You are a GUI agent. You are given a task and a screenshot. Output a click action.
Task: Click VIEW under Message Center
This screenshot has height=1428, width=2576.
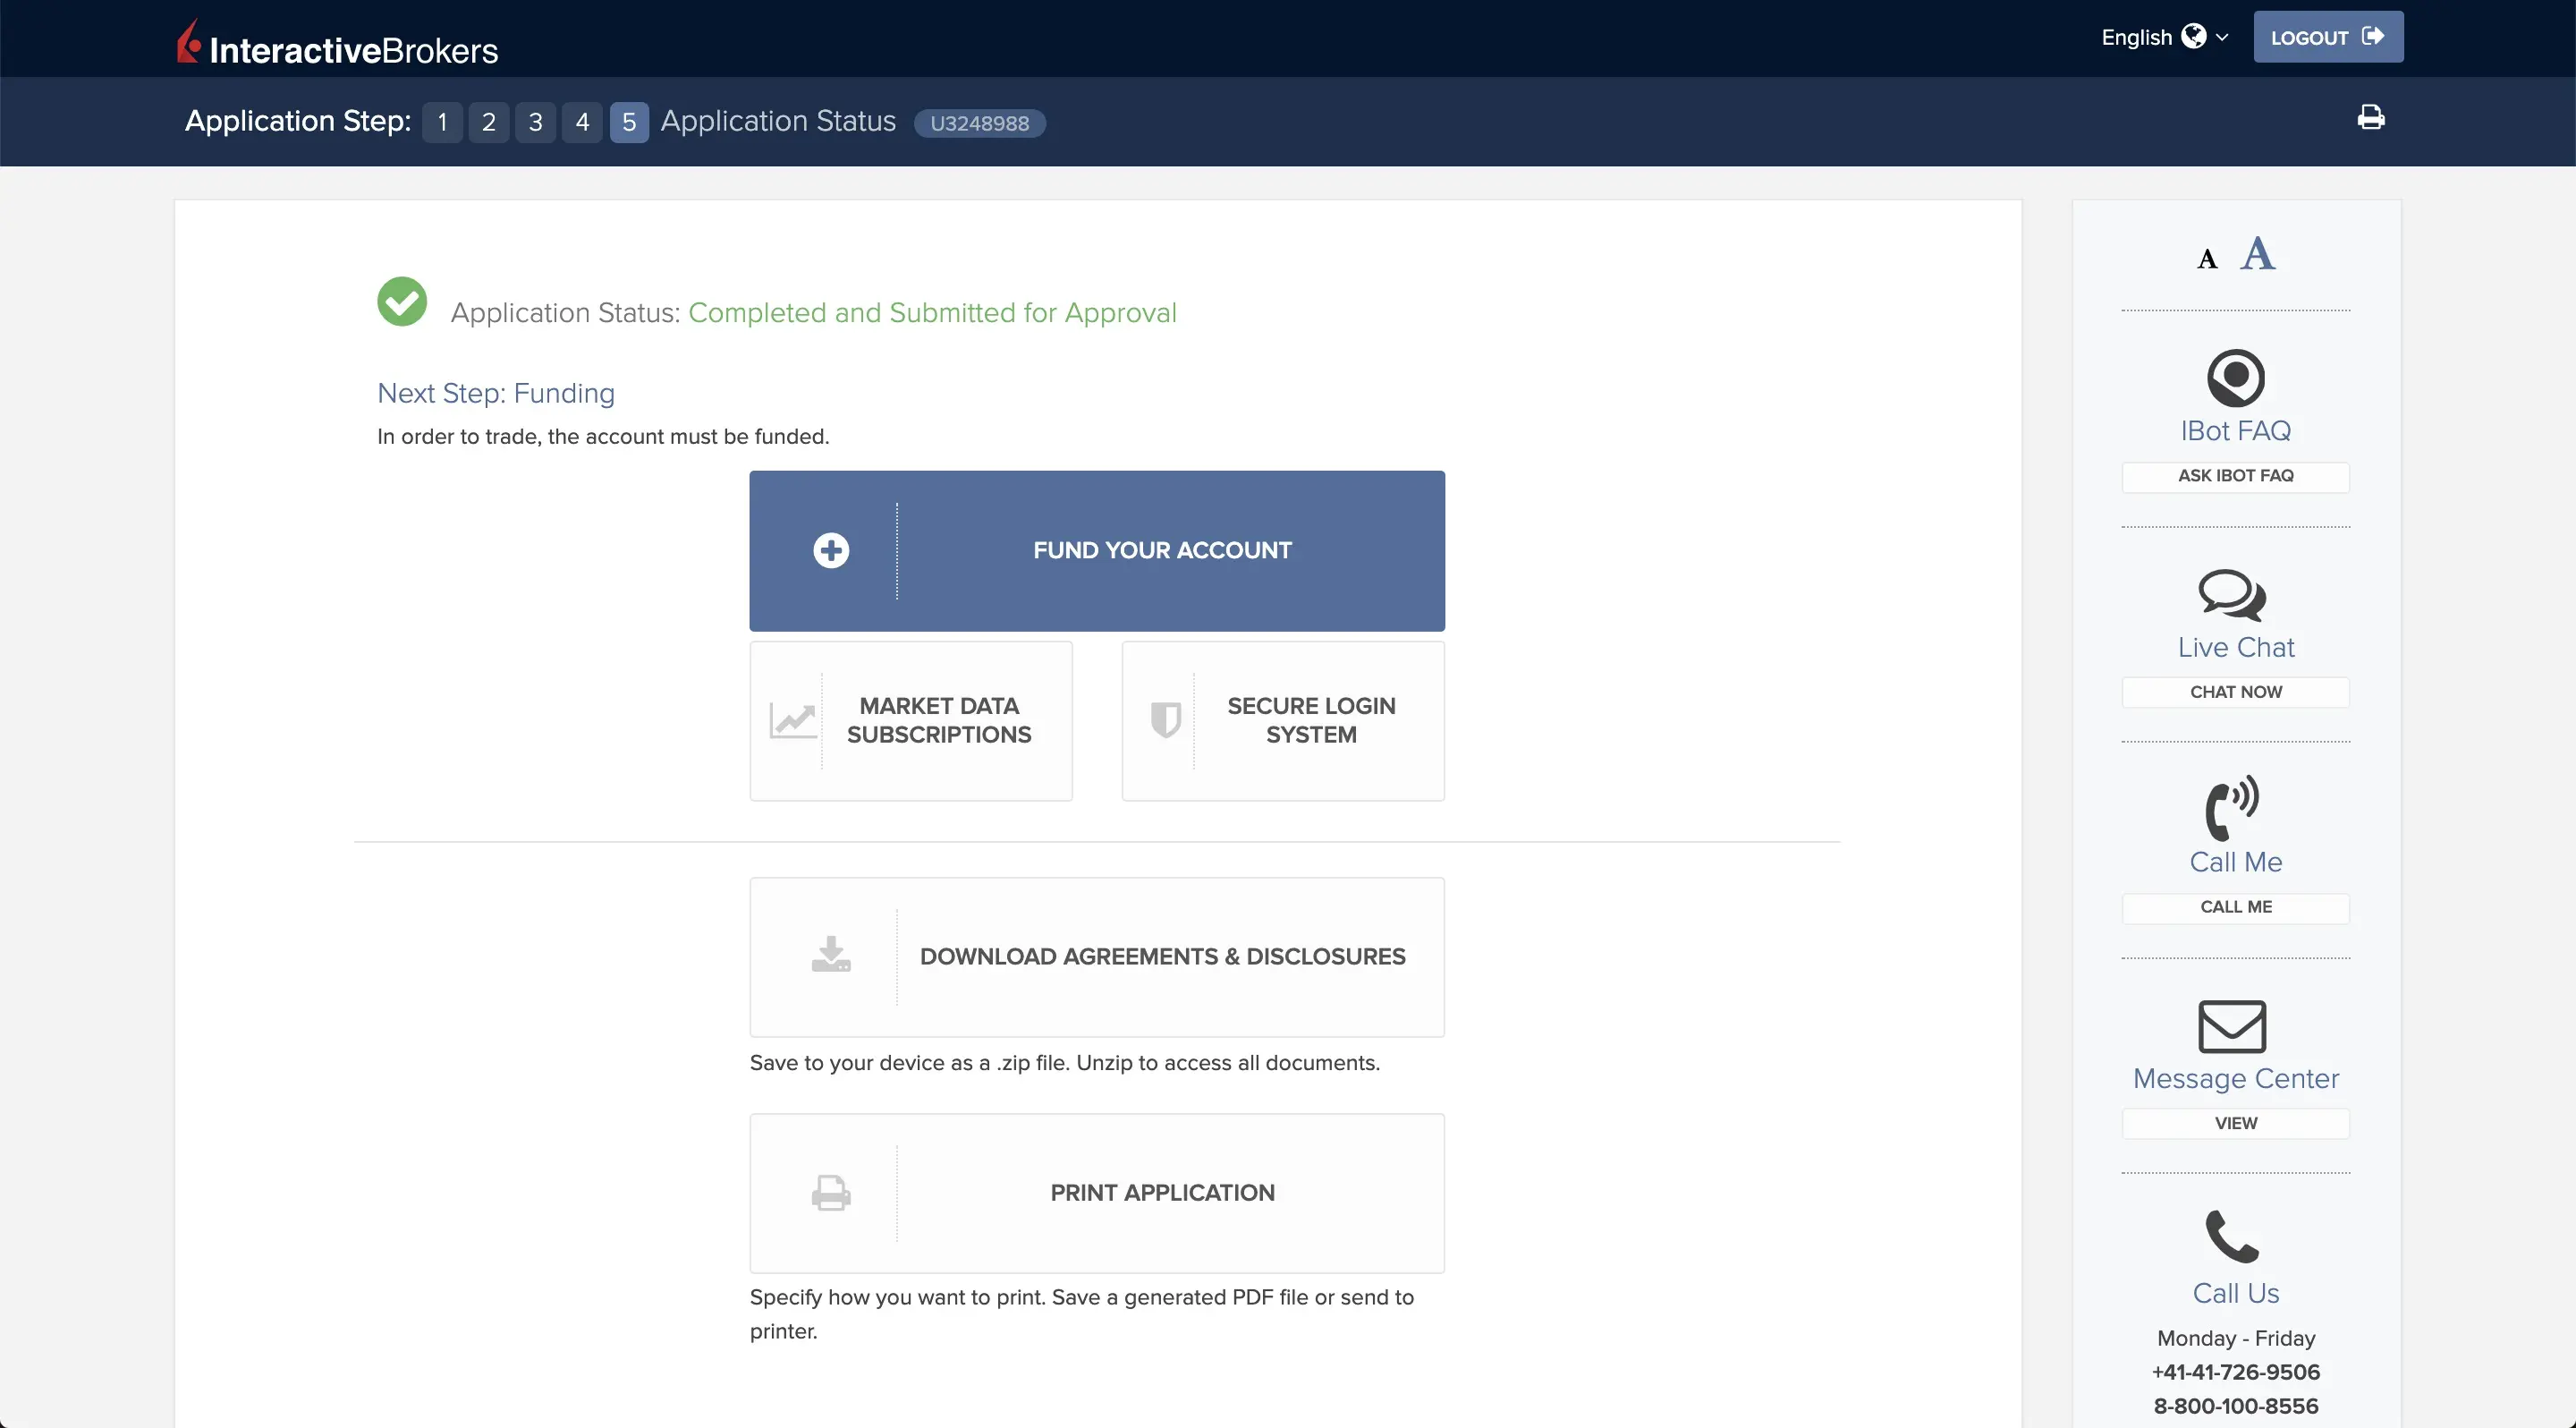[x=2236, y=1124]
